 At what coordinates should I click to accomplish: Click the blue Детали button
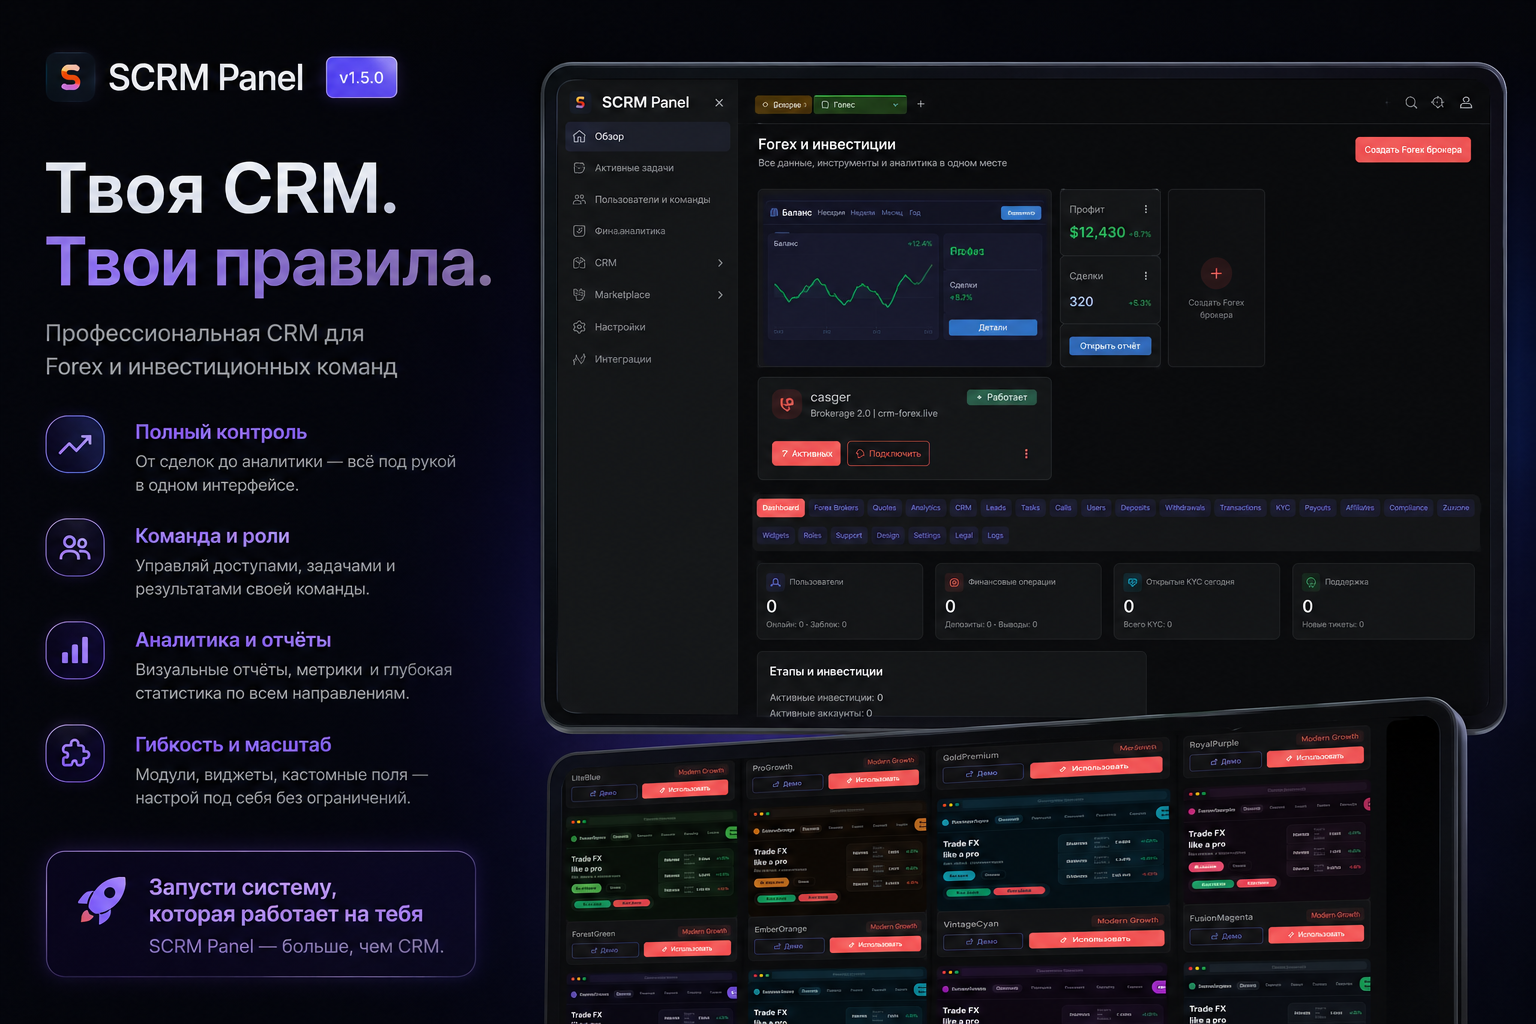(x=993, y=327)
